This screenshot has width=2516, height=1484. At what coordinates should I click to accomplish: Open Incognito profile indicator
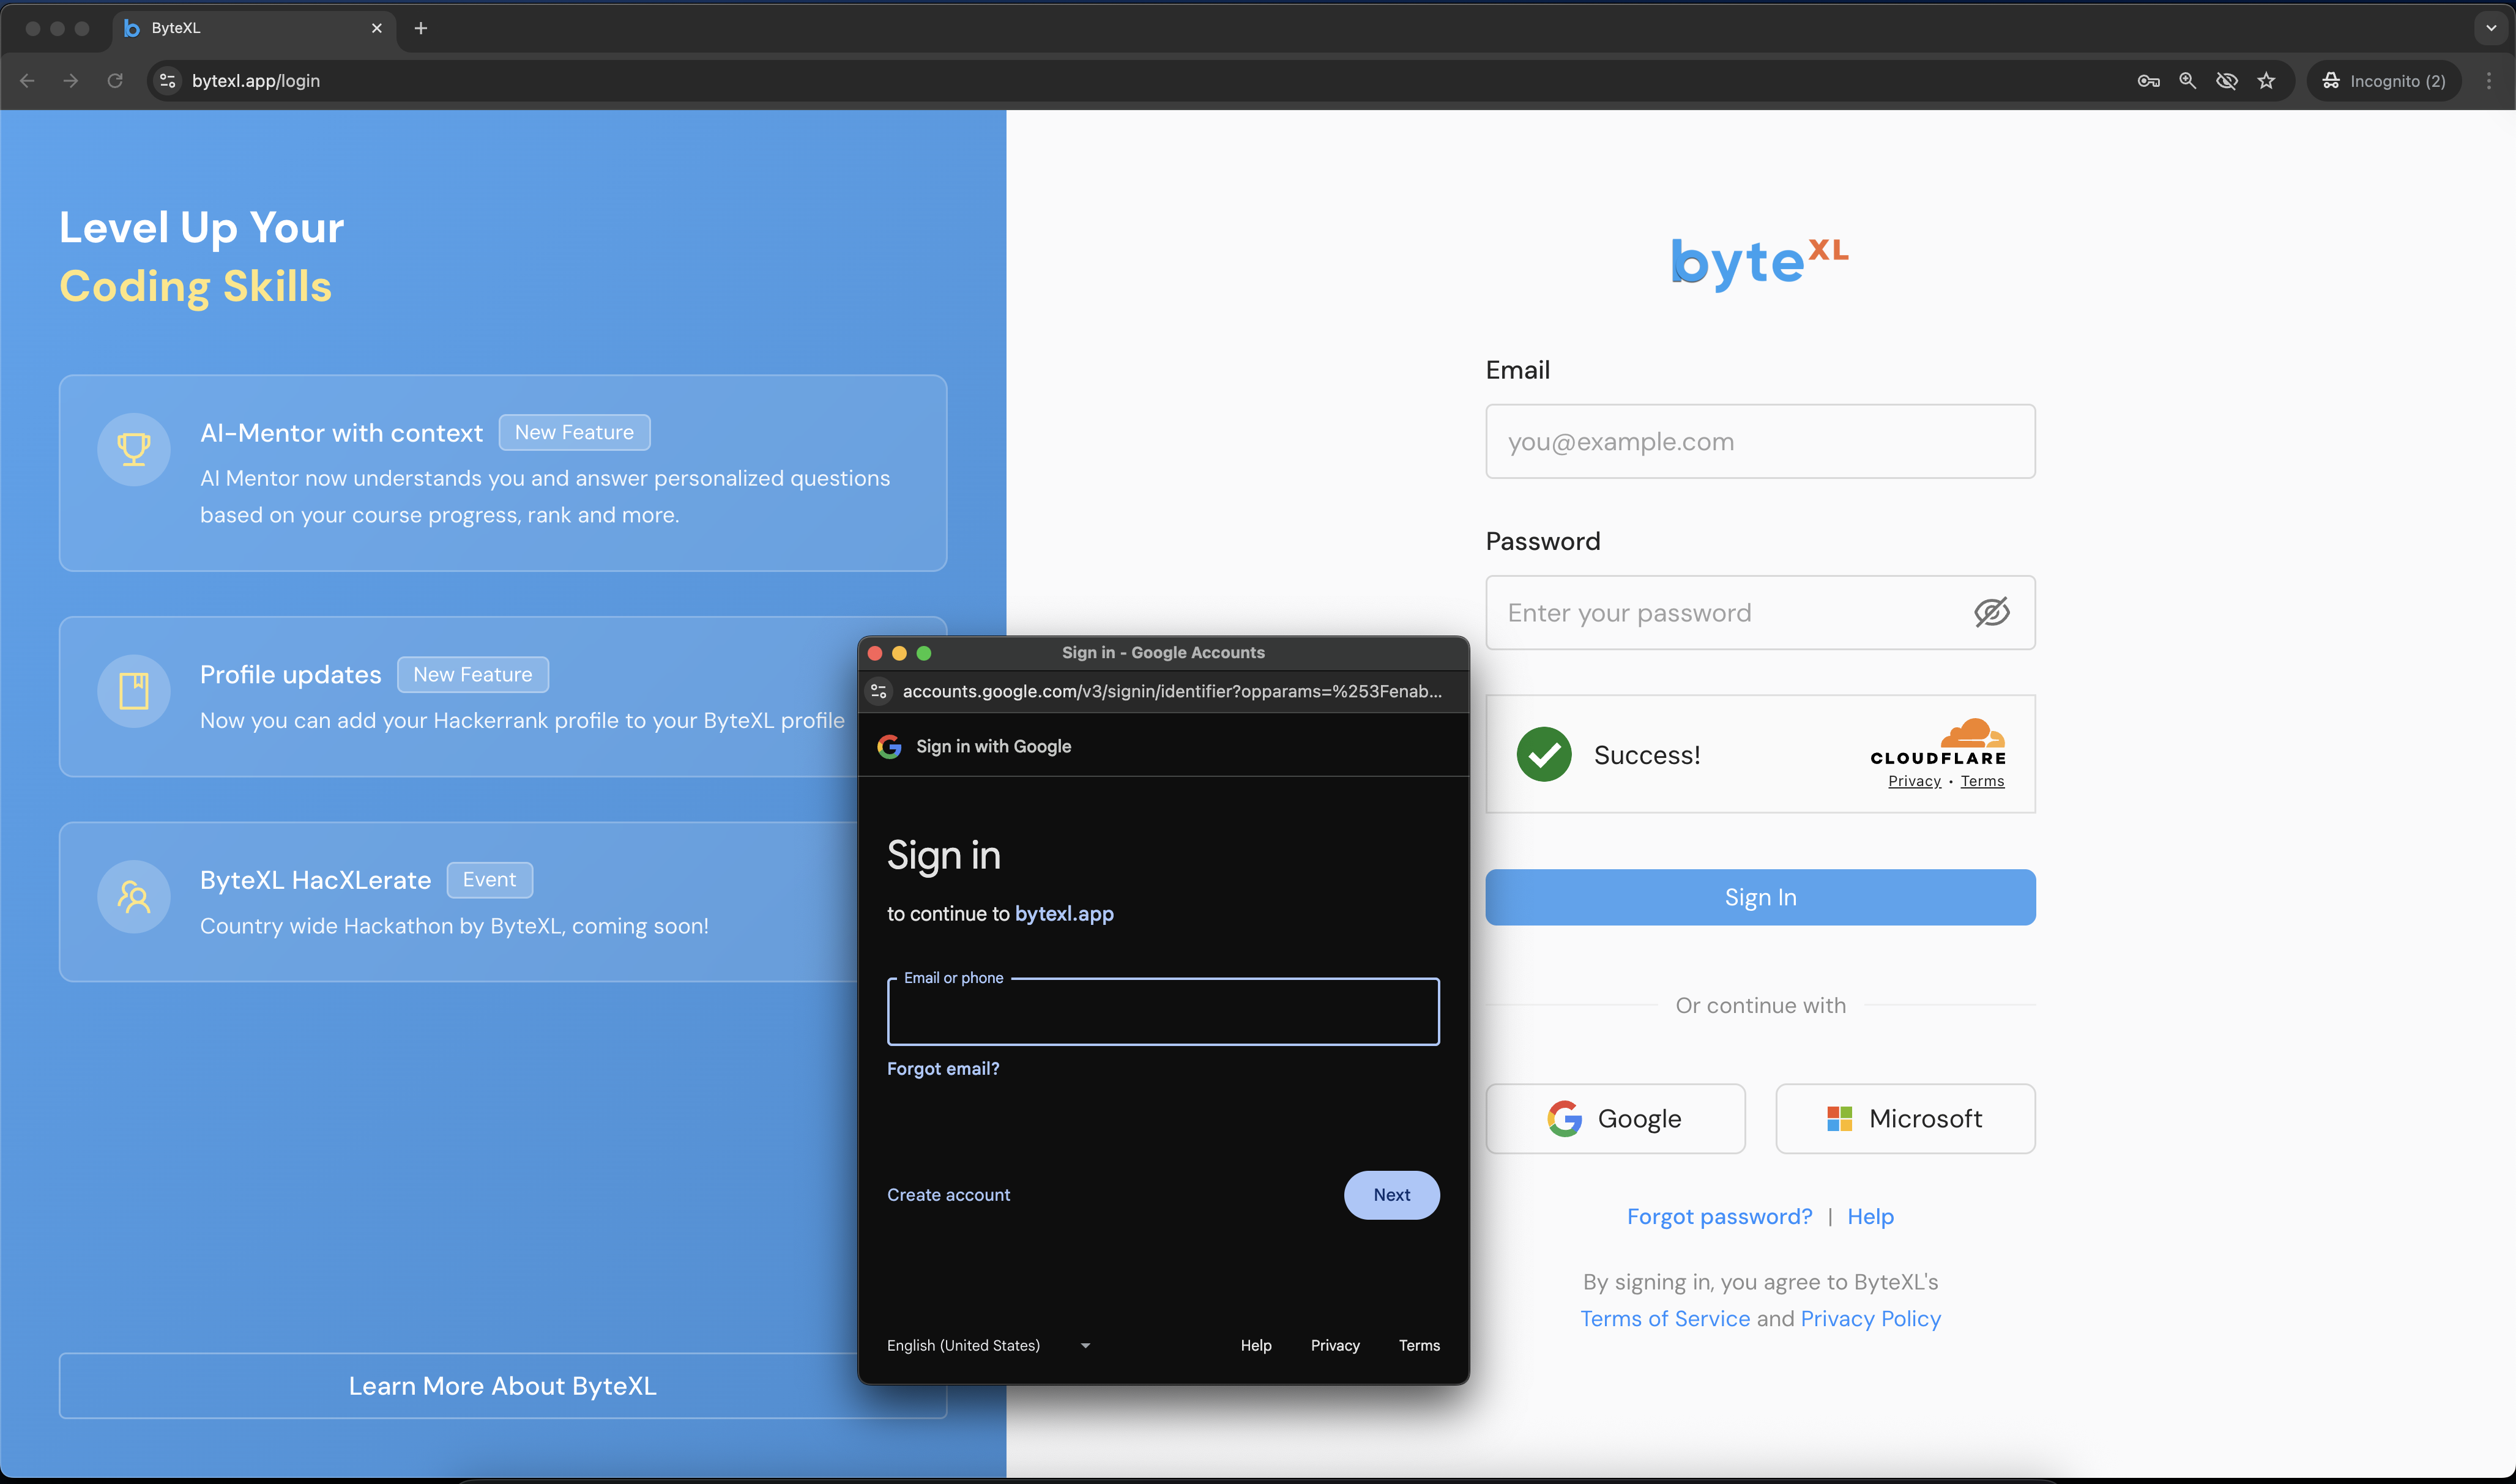click(2384, 81)
